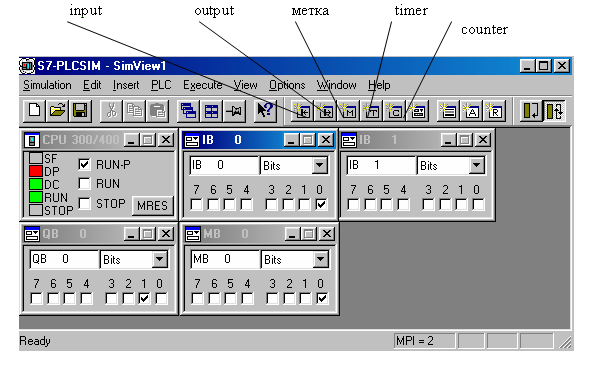
Task: Toggle bit 1 in the QB 0 window
Action: coord(144,298)
